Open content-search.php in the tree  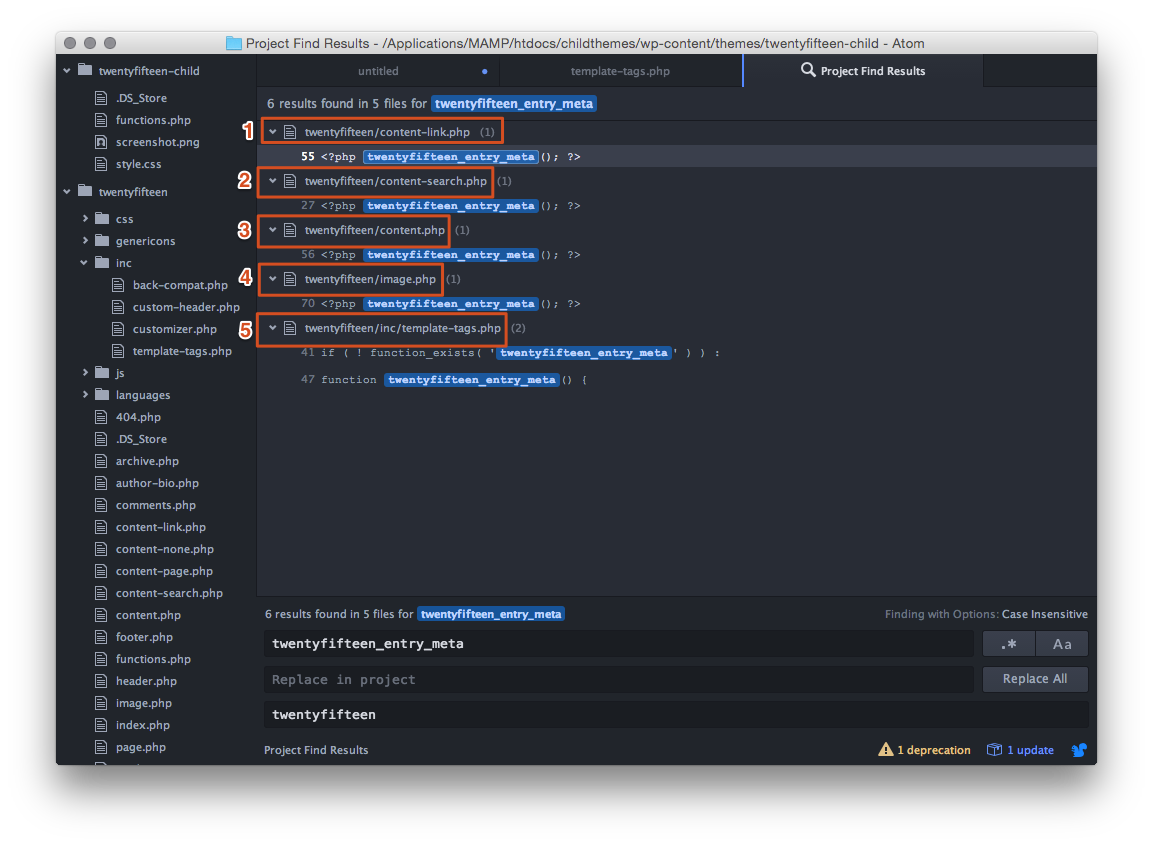click(169, 593)
